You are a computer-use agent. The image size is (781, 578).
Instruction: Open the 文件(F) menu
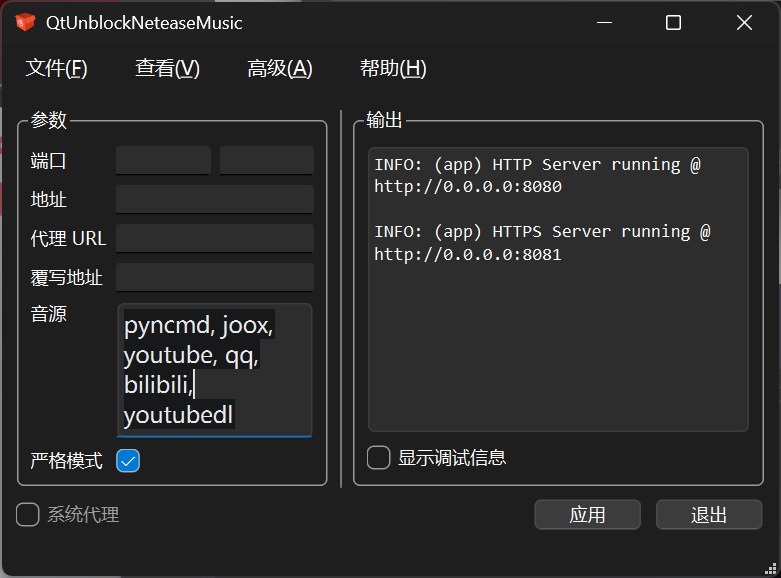click(56, 68)
